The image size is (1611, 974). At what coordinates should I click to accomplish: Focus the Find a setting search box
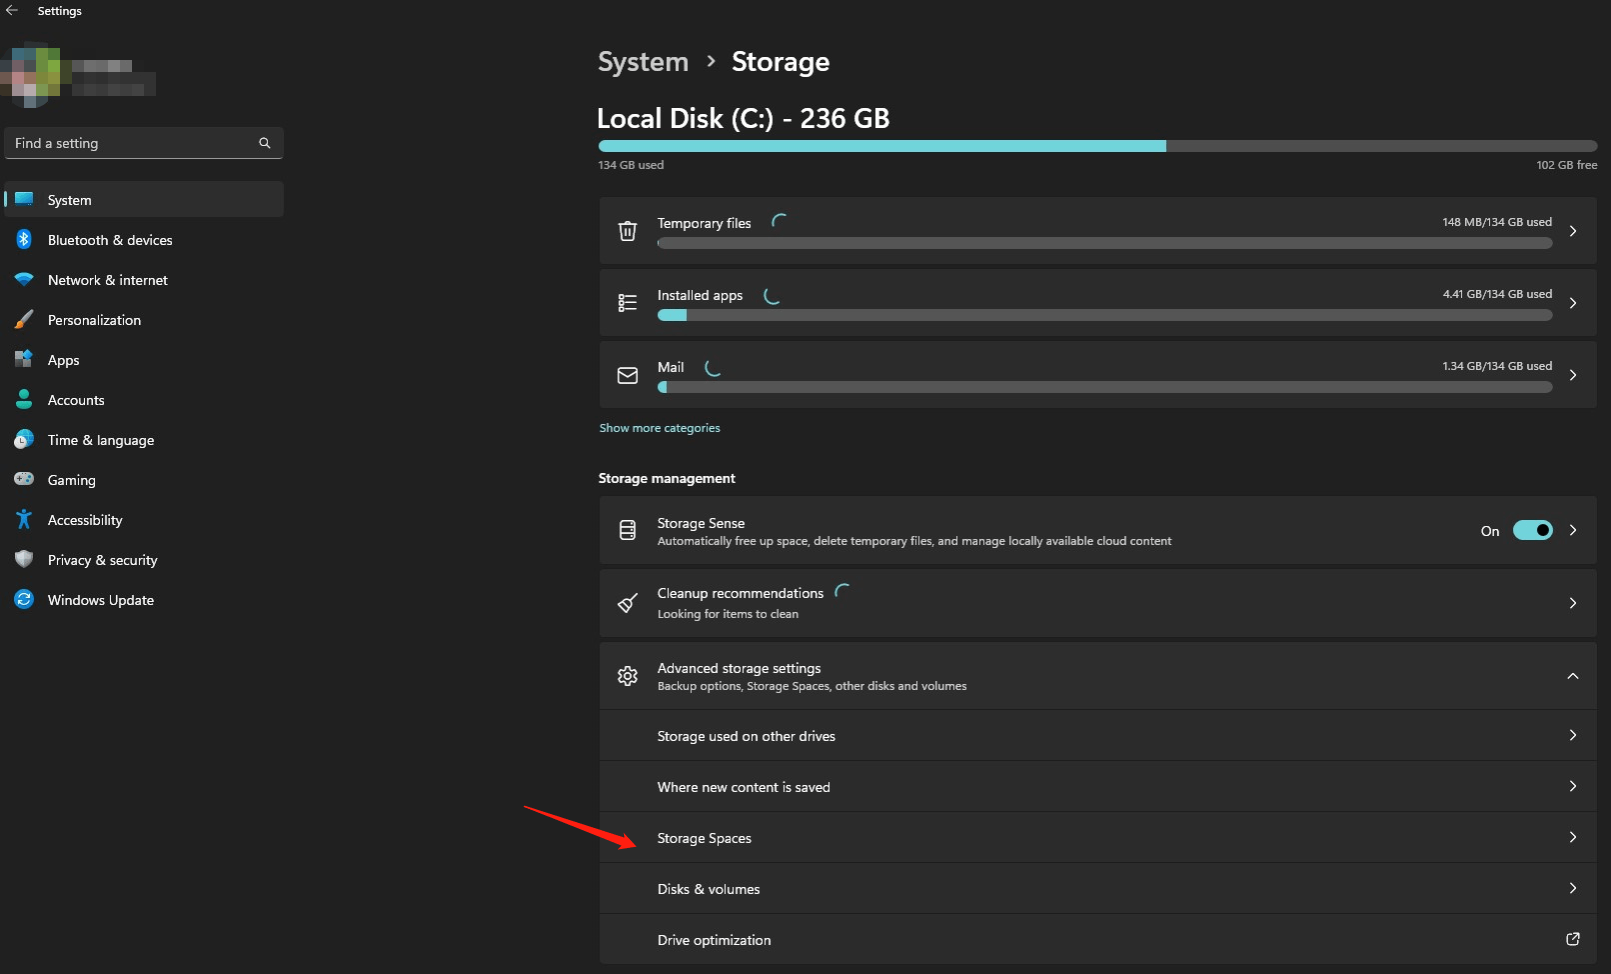pos(130,143)
